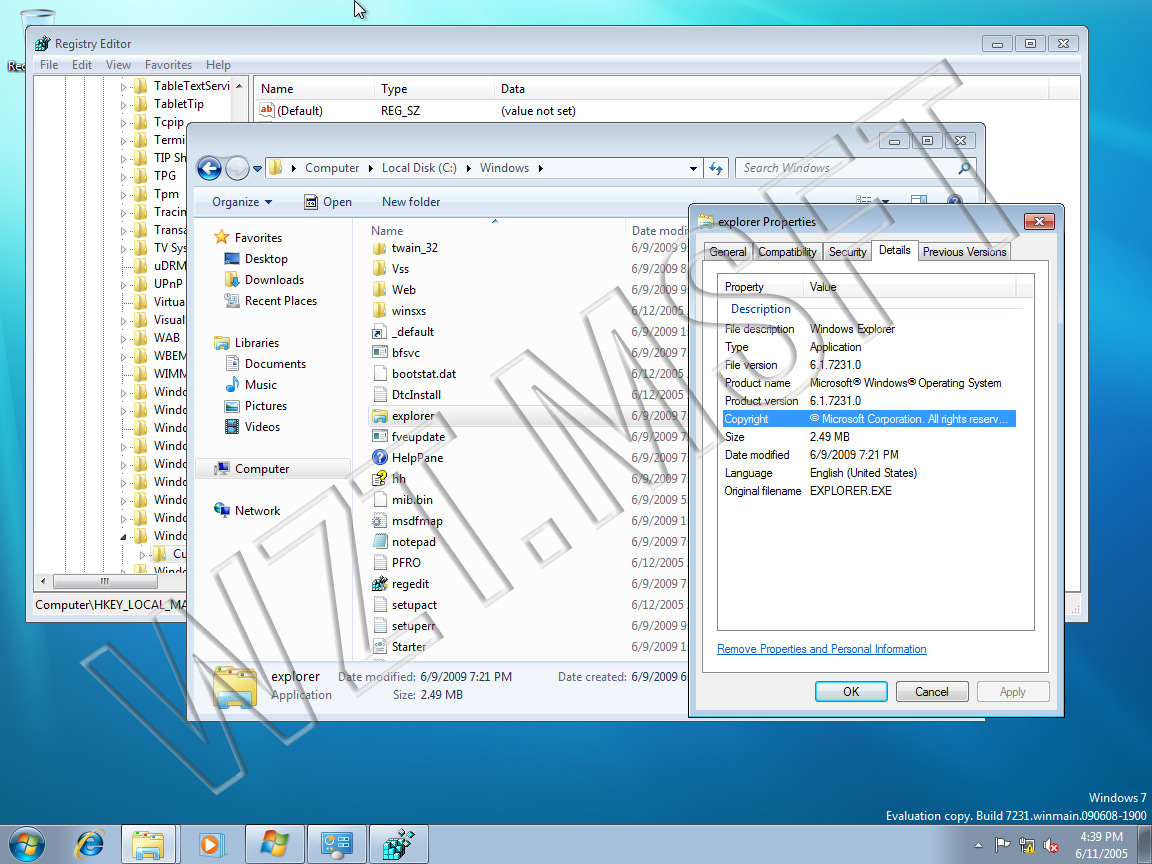The width and height of the screenshot is (1152, 864).
Task: Select the Original filename property row
Action: click(x=869, y=491)
